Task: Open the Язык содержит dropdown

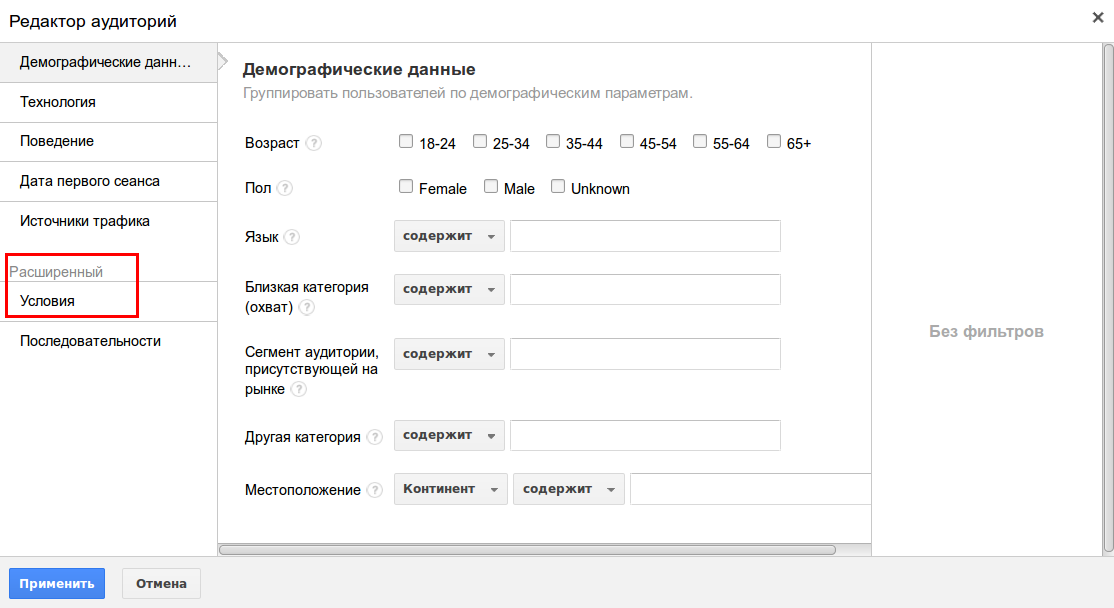Action: [449, 237]
